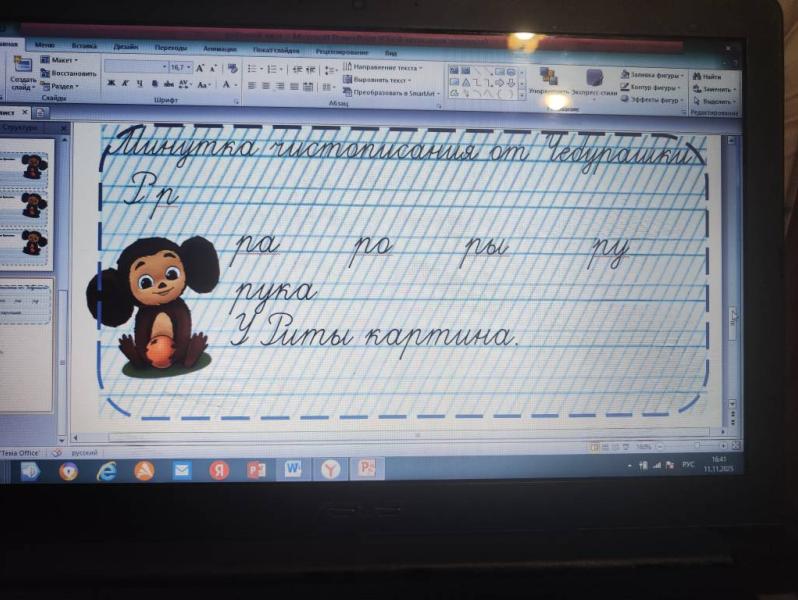
Task: Open the font size dropdown showing 16,7
Action: pos(181,67)
